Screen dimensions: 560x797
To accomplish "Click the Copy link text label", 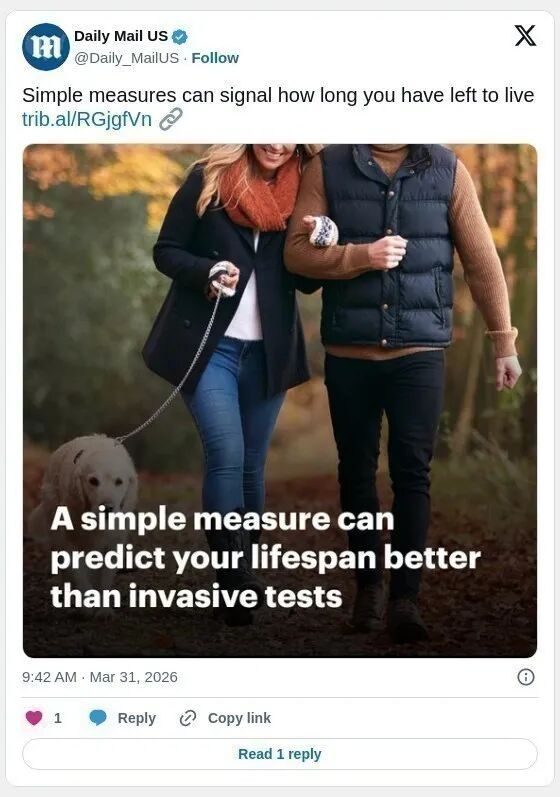I will 239,718.
